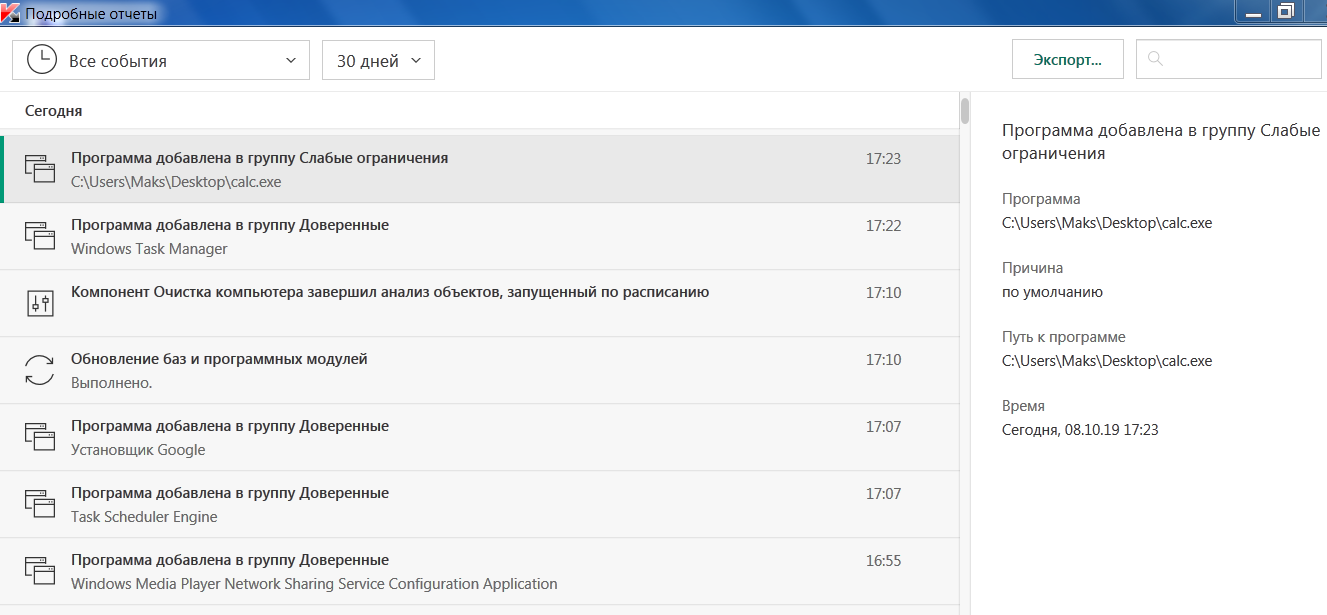Click the icon beside Task Scheduler Engine event
Viewport: 1327px width, 615px height.
tap(39, 504)
